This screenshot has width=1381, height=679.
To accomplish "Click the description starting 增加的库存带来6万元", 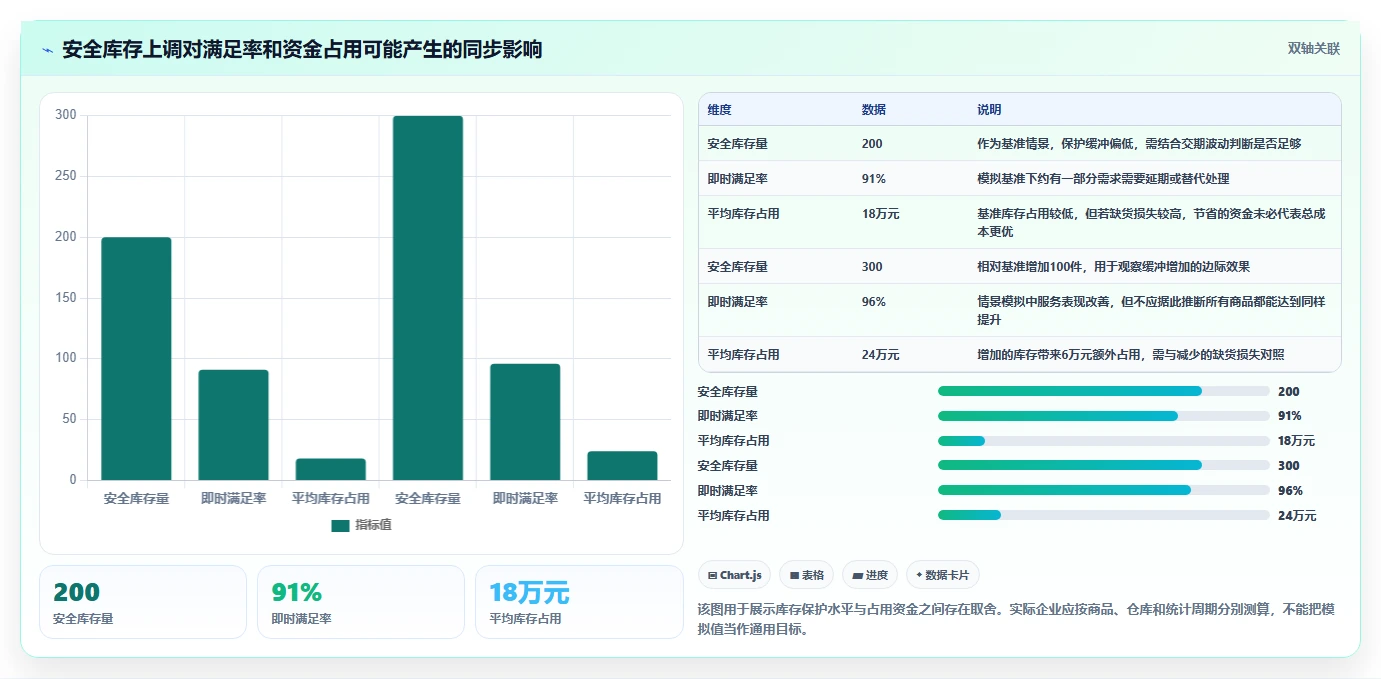I will click(x=1130, y=355).
